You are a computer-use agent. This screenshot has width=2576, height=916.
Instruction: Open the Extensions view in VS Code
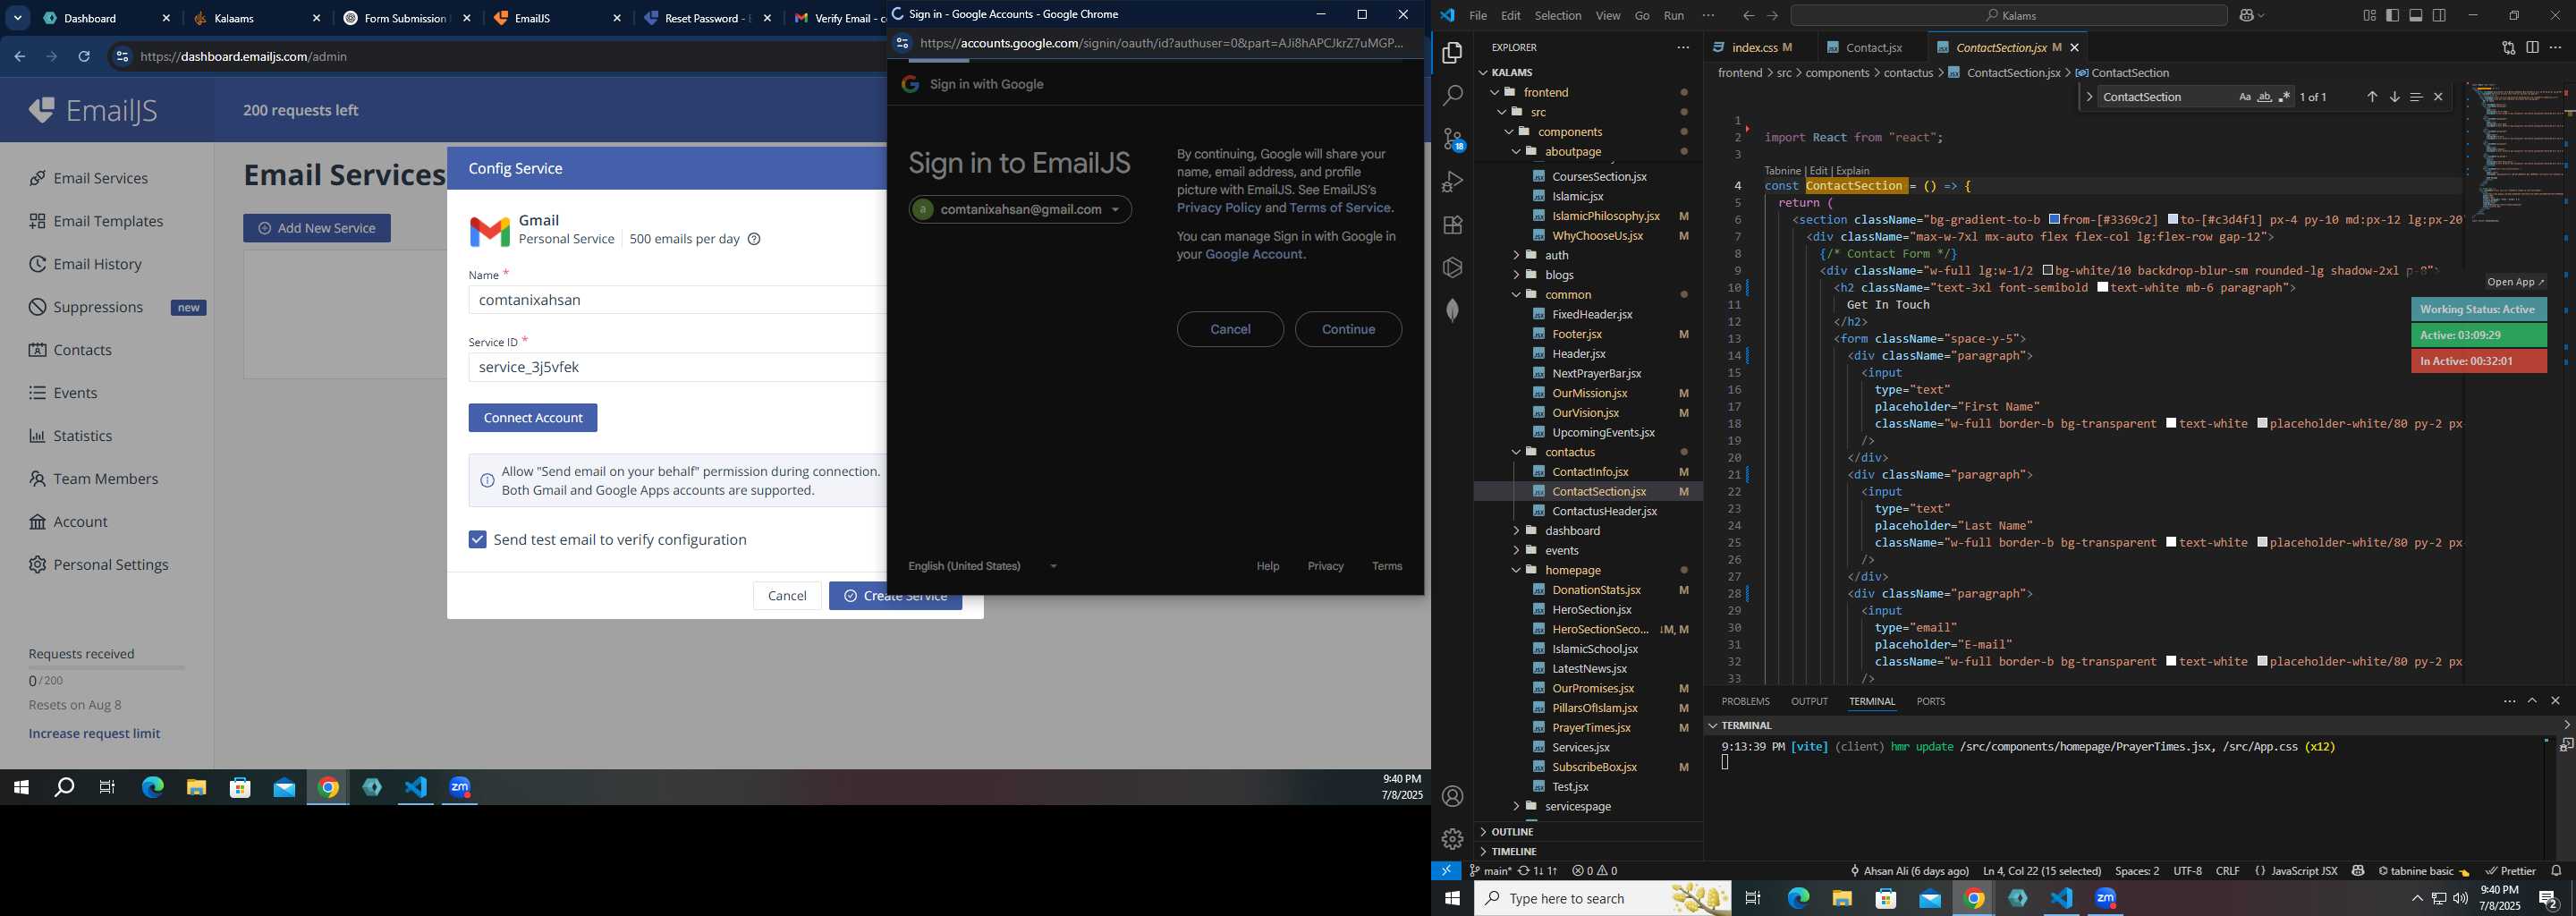coord(1452,225)
